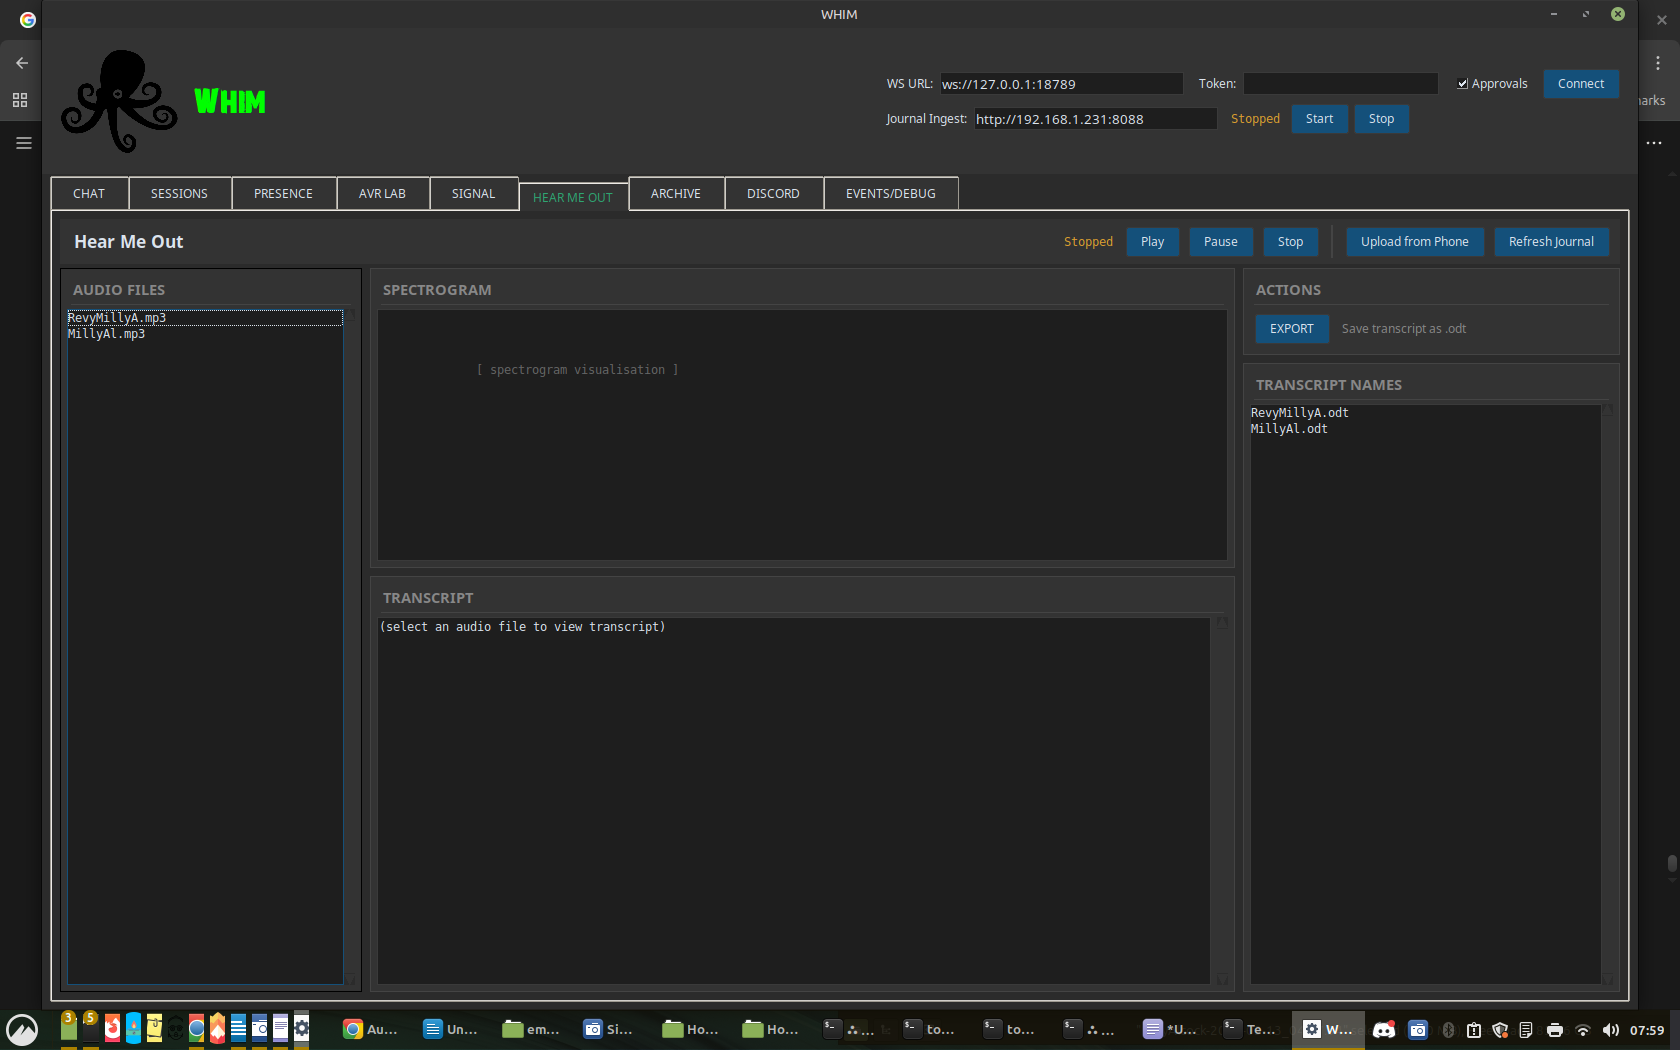1680x1050 pixels.
Task: Open the hamburger menu on left sidebar
Action: (x=24, y=143)
